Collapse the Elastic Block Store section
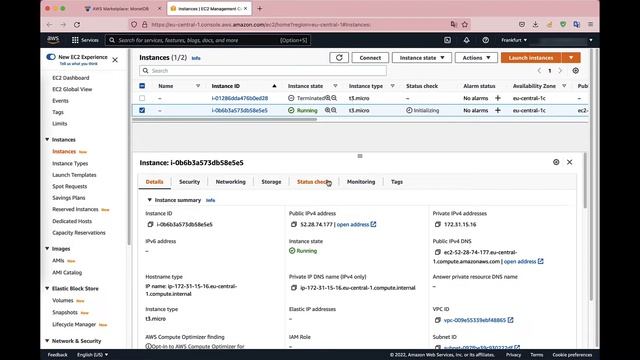The width and height of the screenshot is (640, 360). point(47,289)
